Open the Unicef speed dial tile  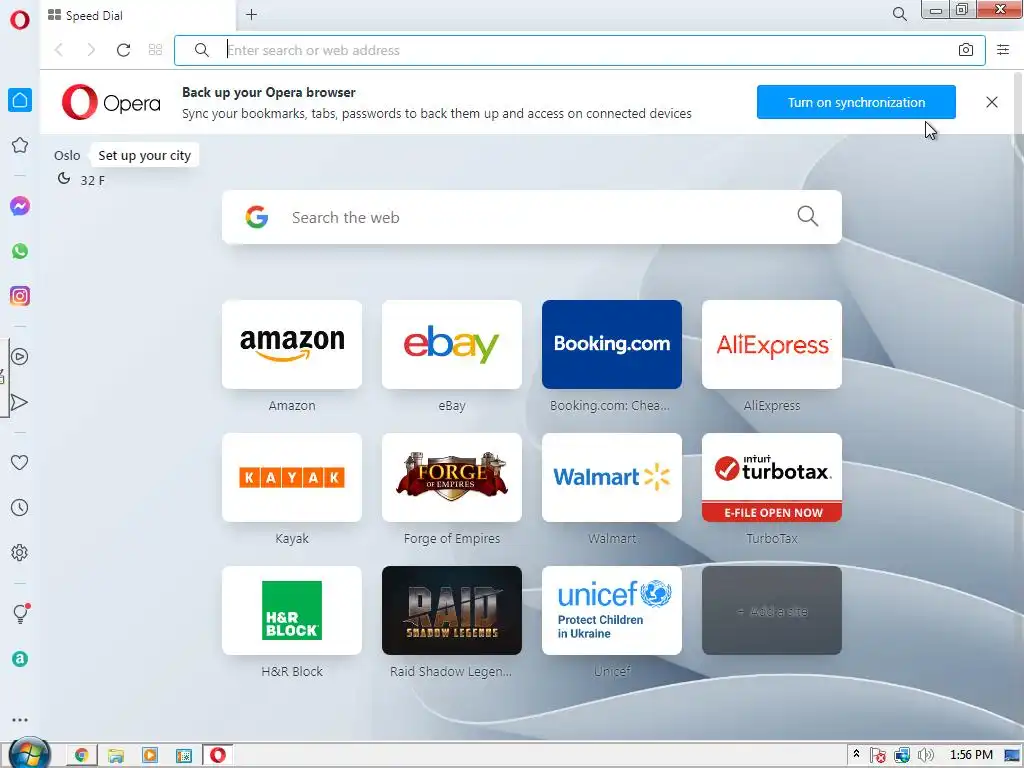point(612,611)
